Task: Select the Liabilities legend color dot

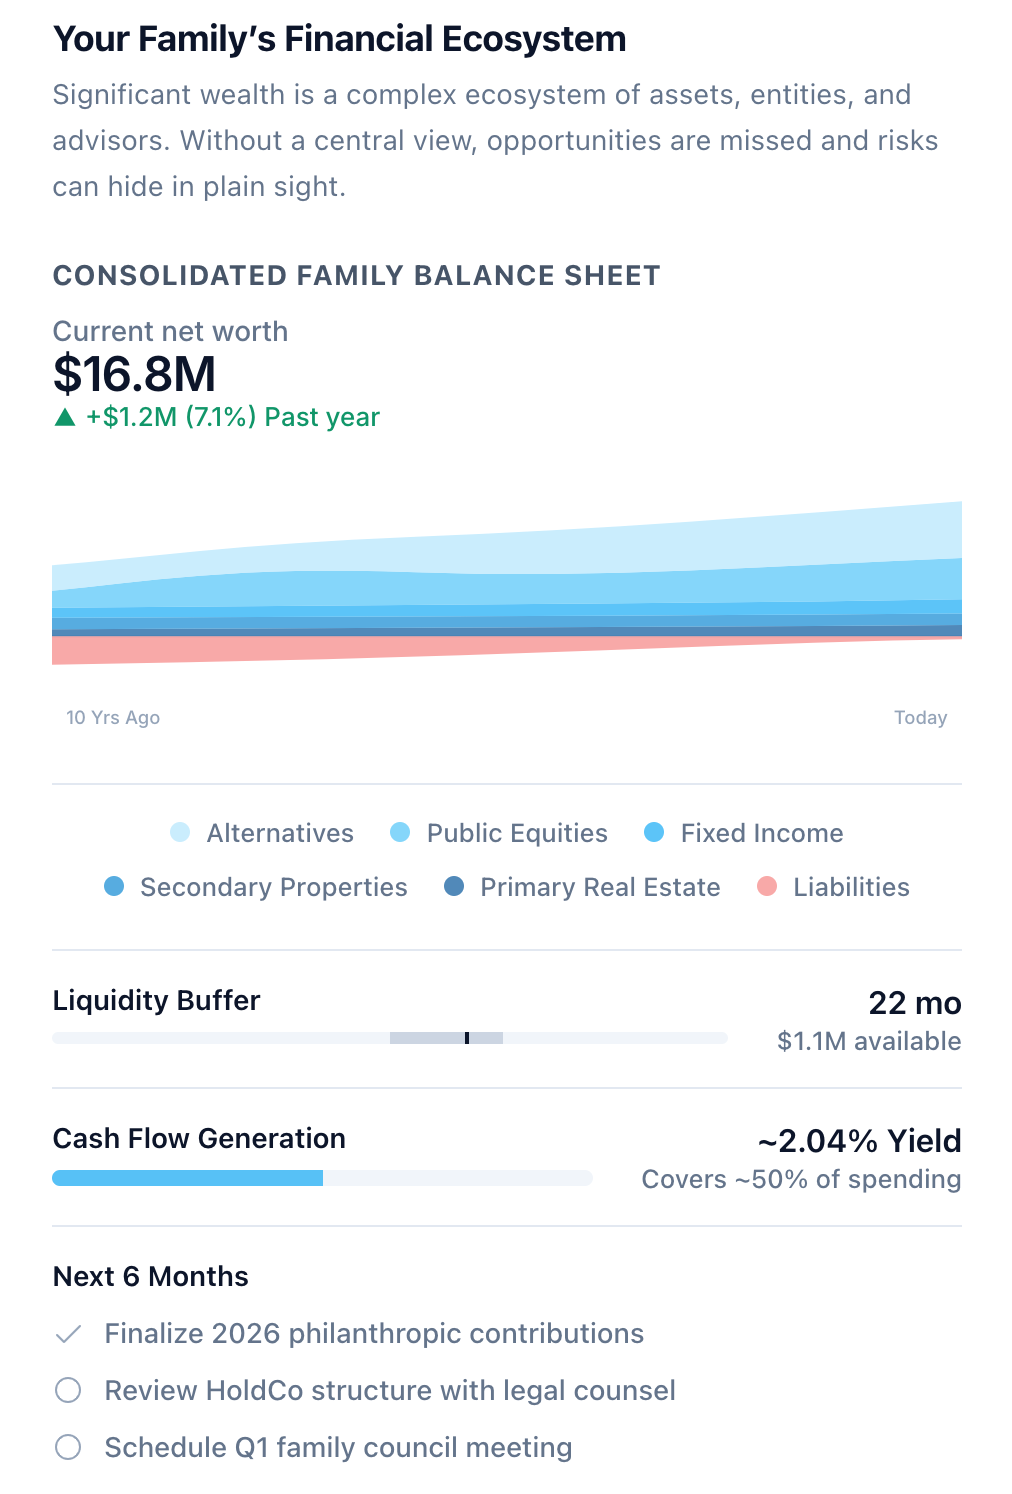Action: pyautogui.click(x=767, y=887)
